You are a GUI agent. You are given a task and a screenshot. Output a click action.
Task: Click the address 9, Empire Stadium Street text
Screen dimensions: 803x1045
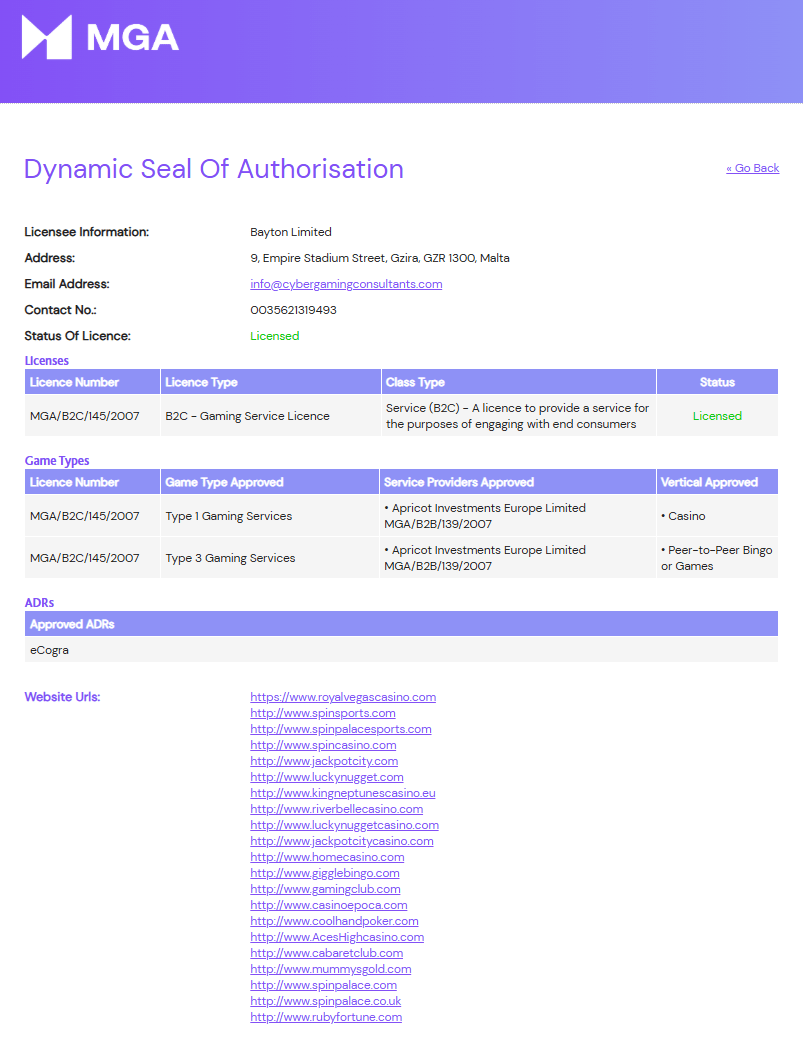point(380,258)
